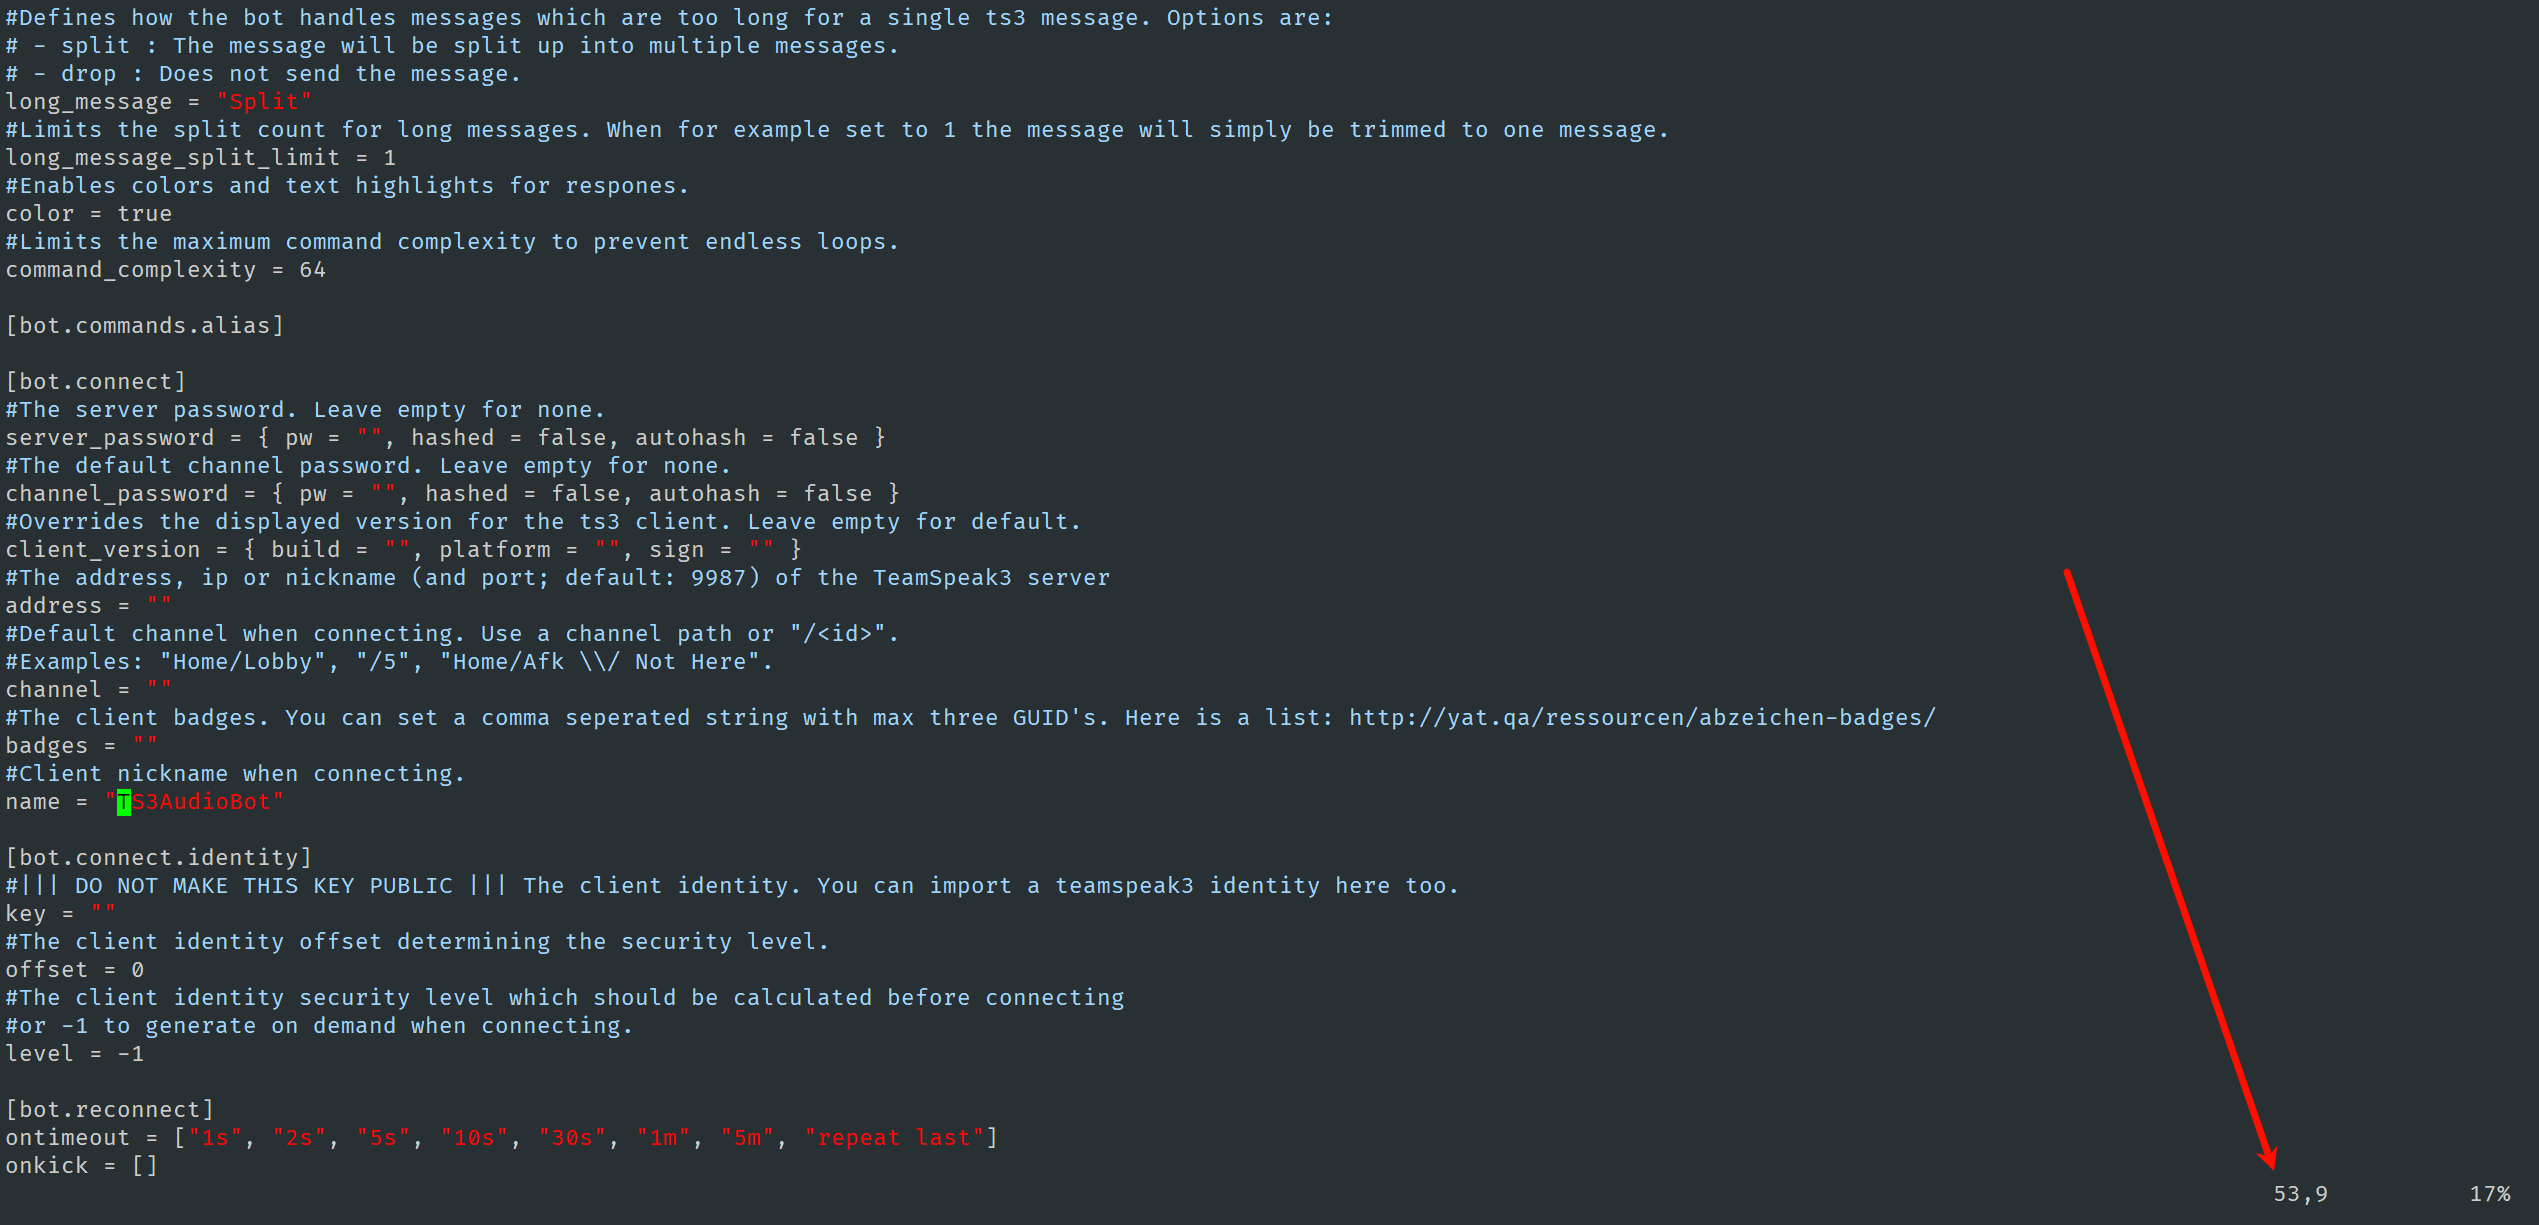The image size is (2539, 1225).
Task: Click the autohash false in server_password line
Action: [824, 438]
